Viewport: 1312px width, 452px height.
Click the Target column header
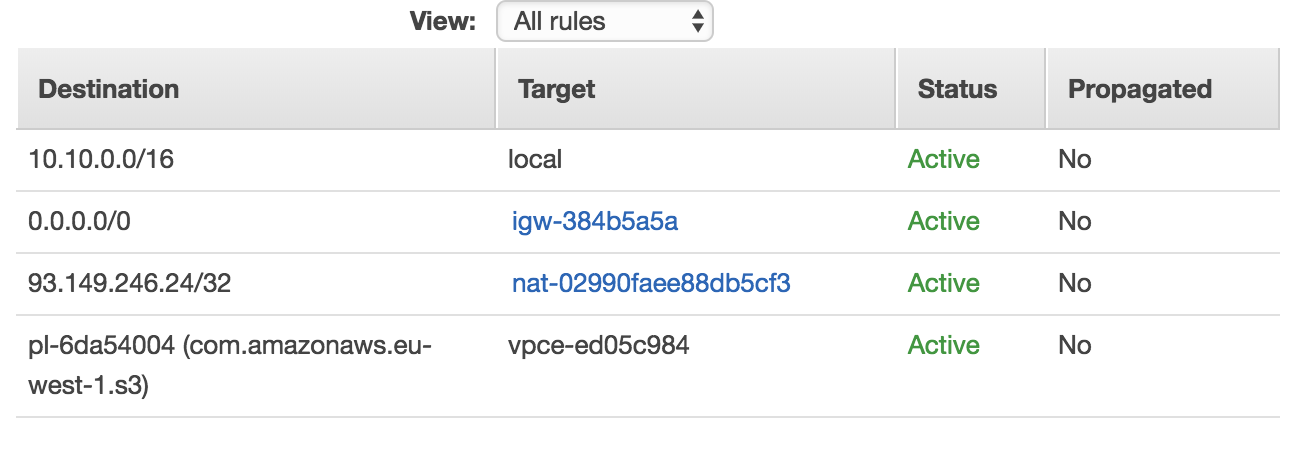(x=557, y=89)
